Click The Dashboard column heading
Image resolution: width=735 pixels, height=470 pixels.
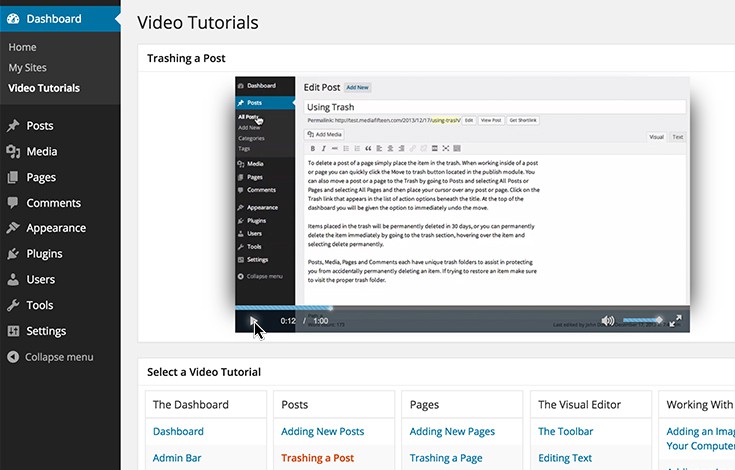click(190, 404)
